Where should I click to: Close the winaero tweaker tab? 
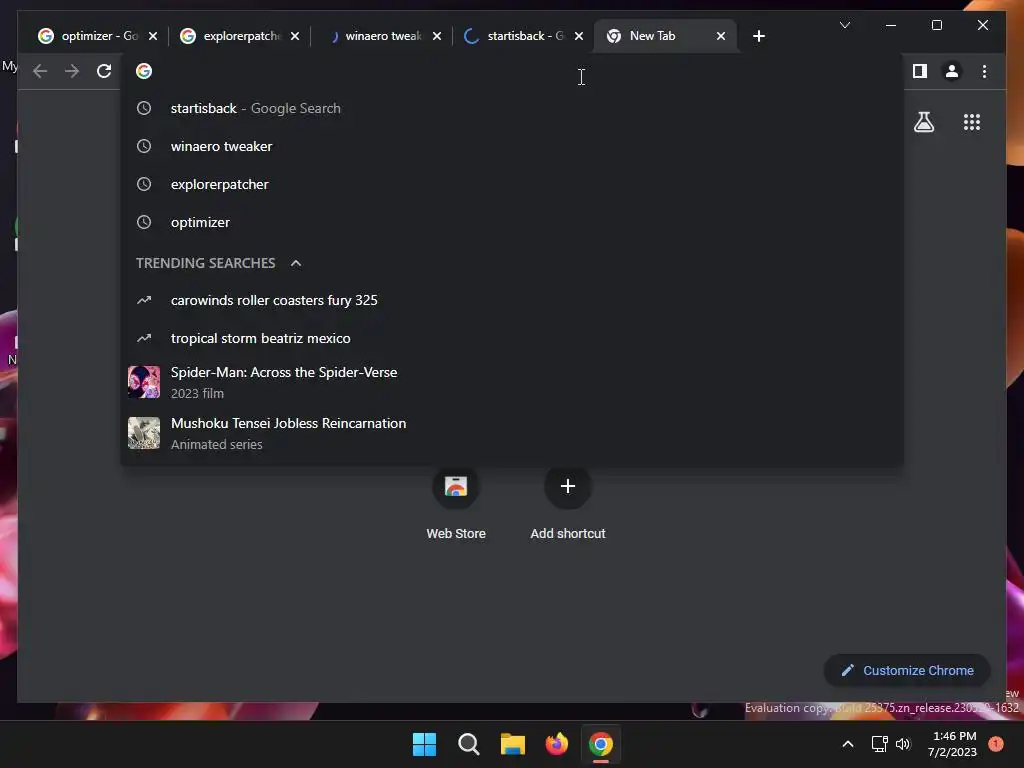pos(437,37)
